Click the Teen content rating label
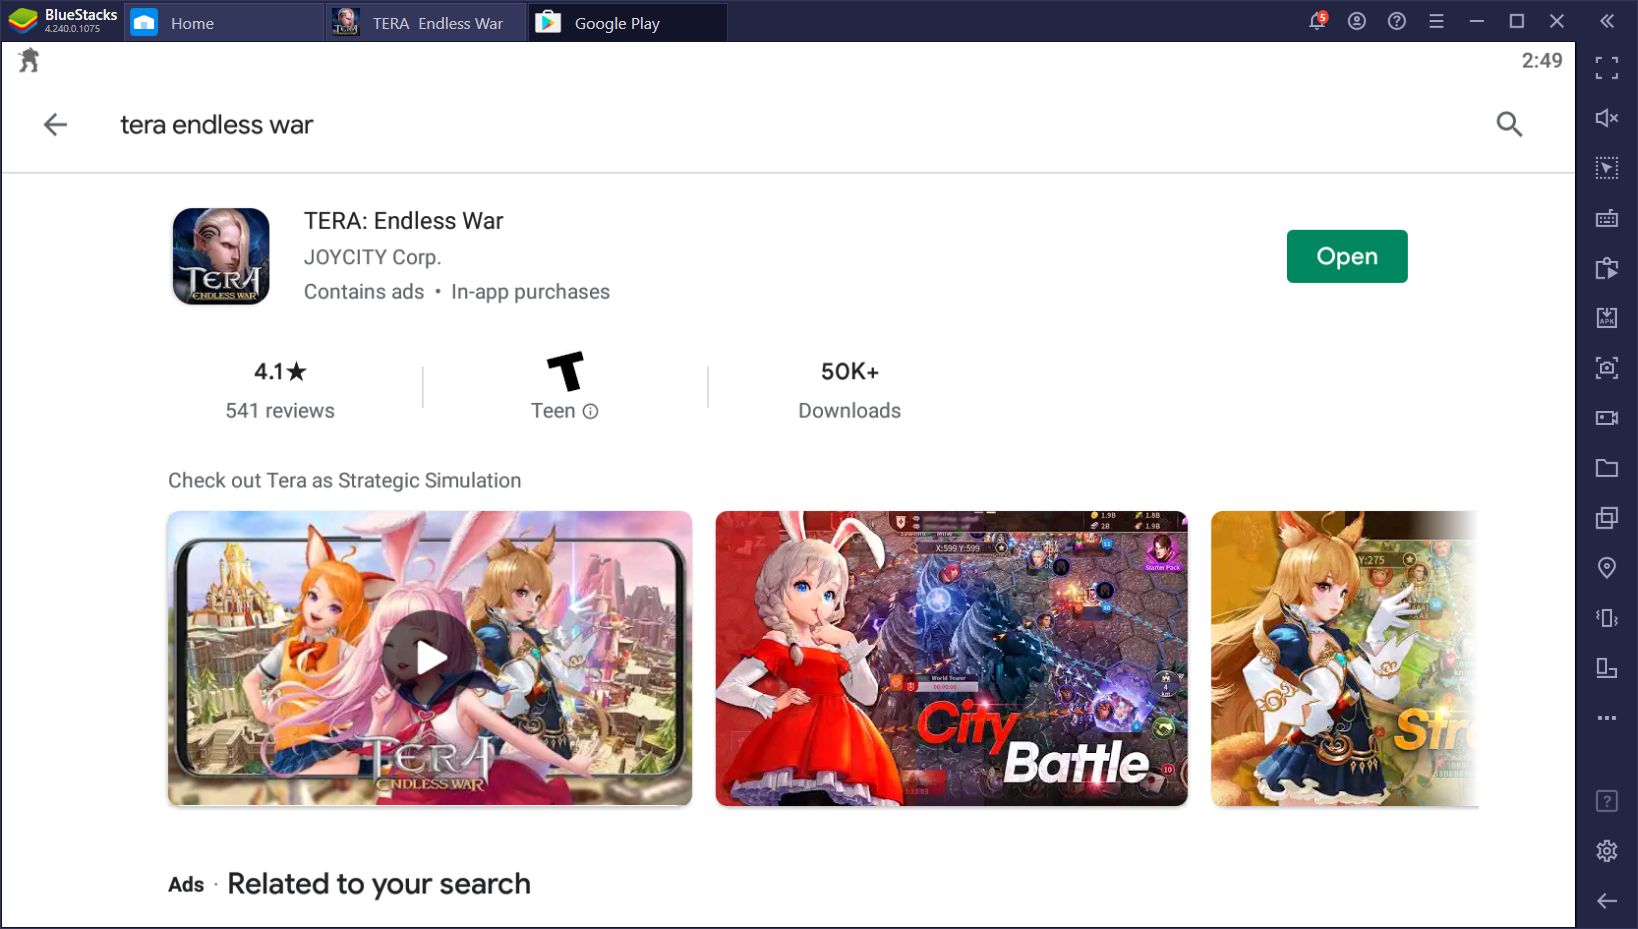 coord(553,411)
